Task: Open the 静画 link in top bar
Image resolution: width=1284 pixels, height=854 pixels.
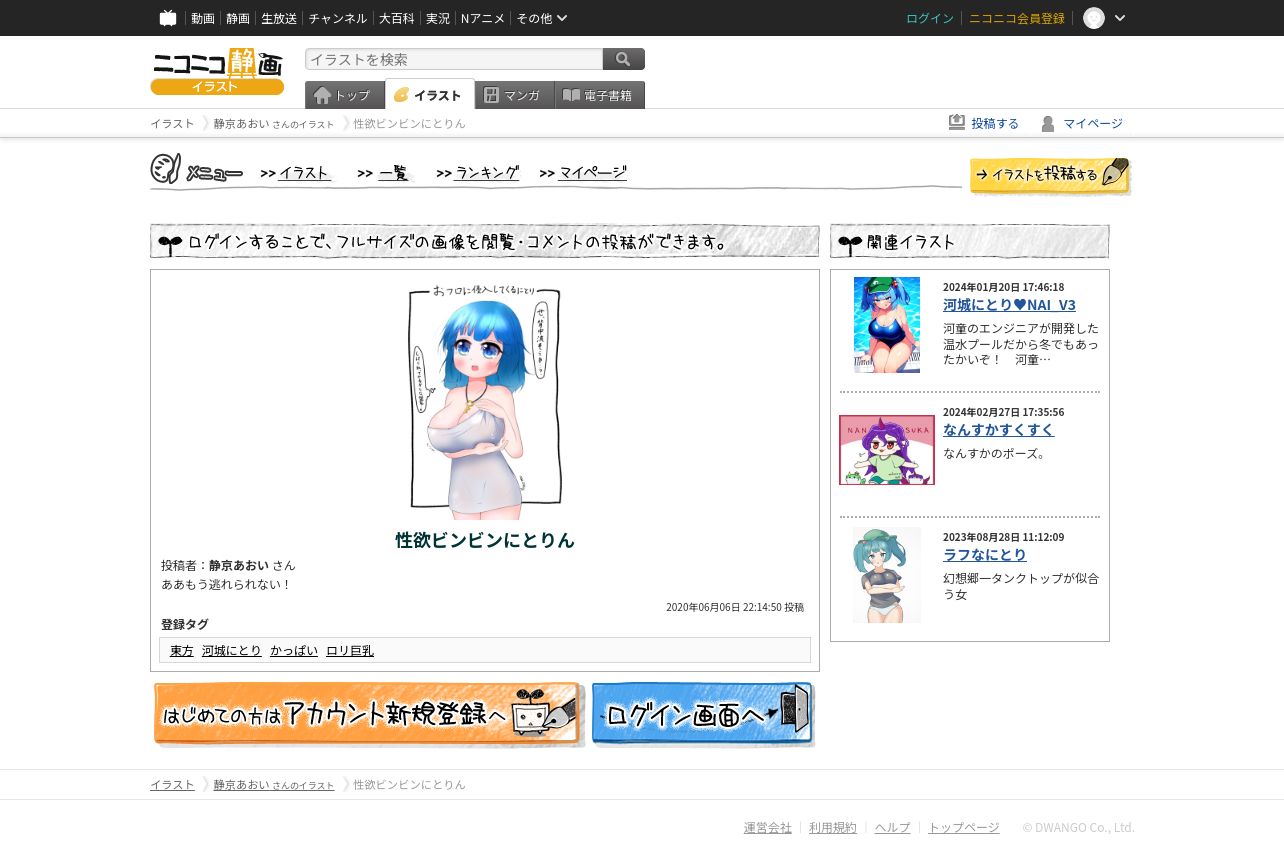Action: click(238, 18)
